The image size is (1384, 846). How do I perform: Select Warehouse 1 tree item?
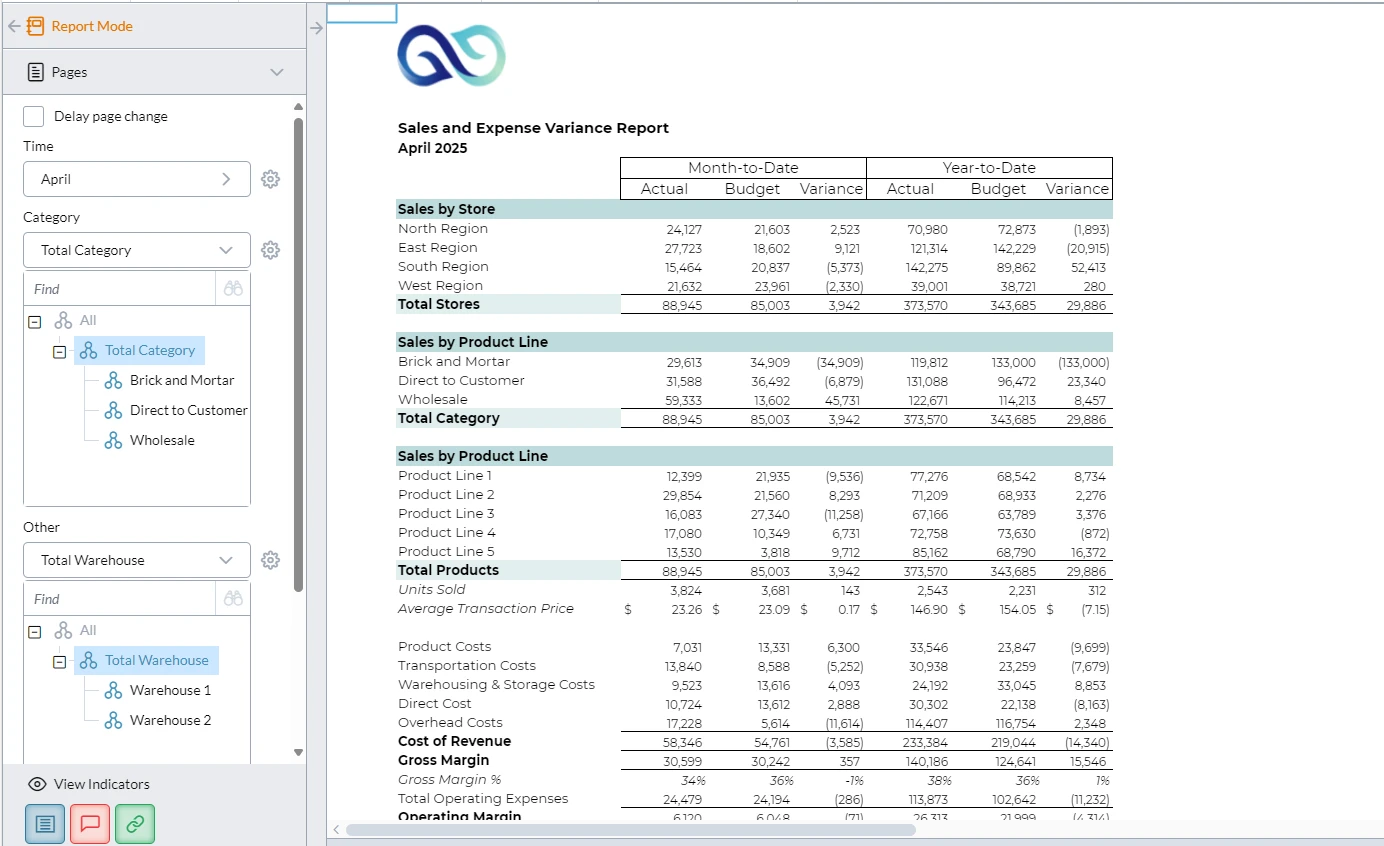tap(171, 690)
